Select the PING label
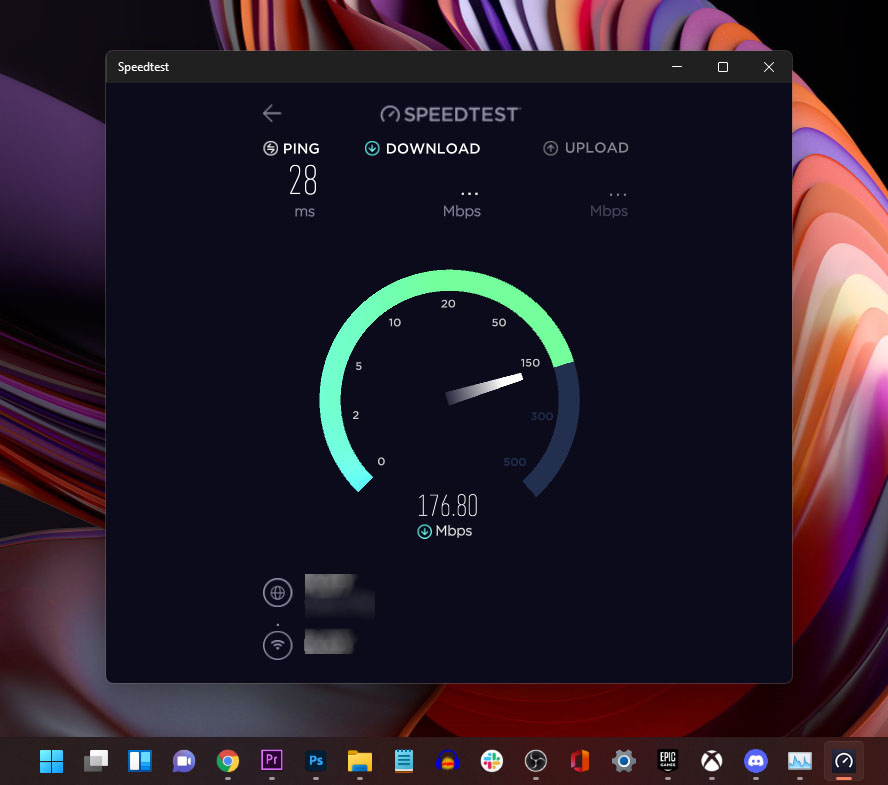Image resolution: width=888 pixels, height=785 pixels. 301,148
